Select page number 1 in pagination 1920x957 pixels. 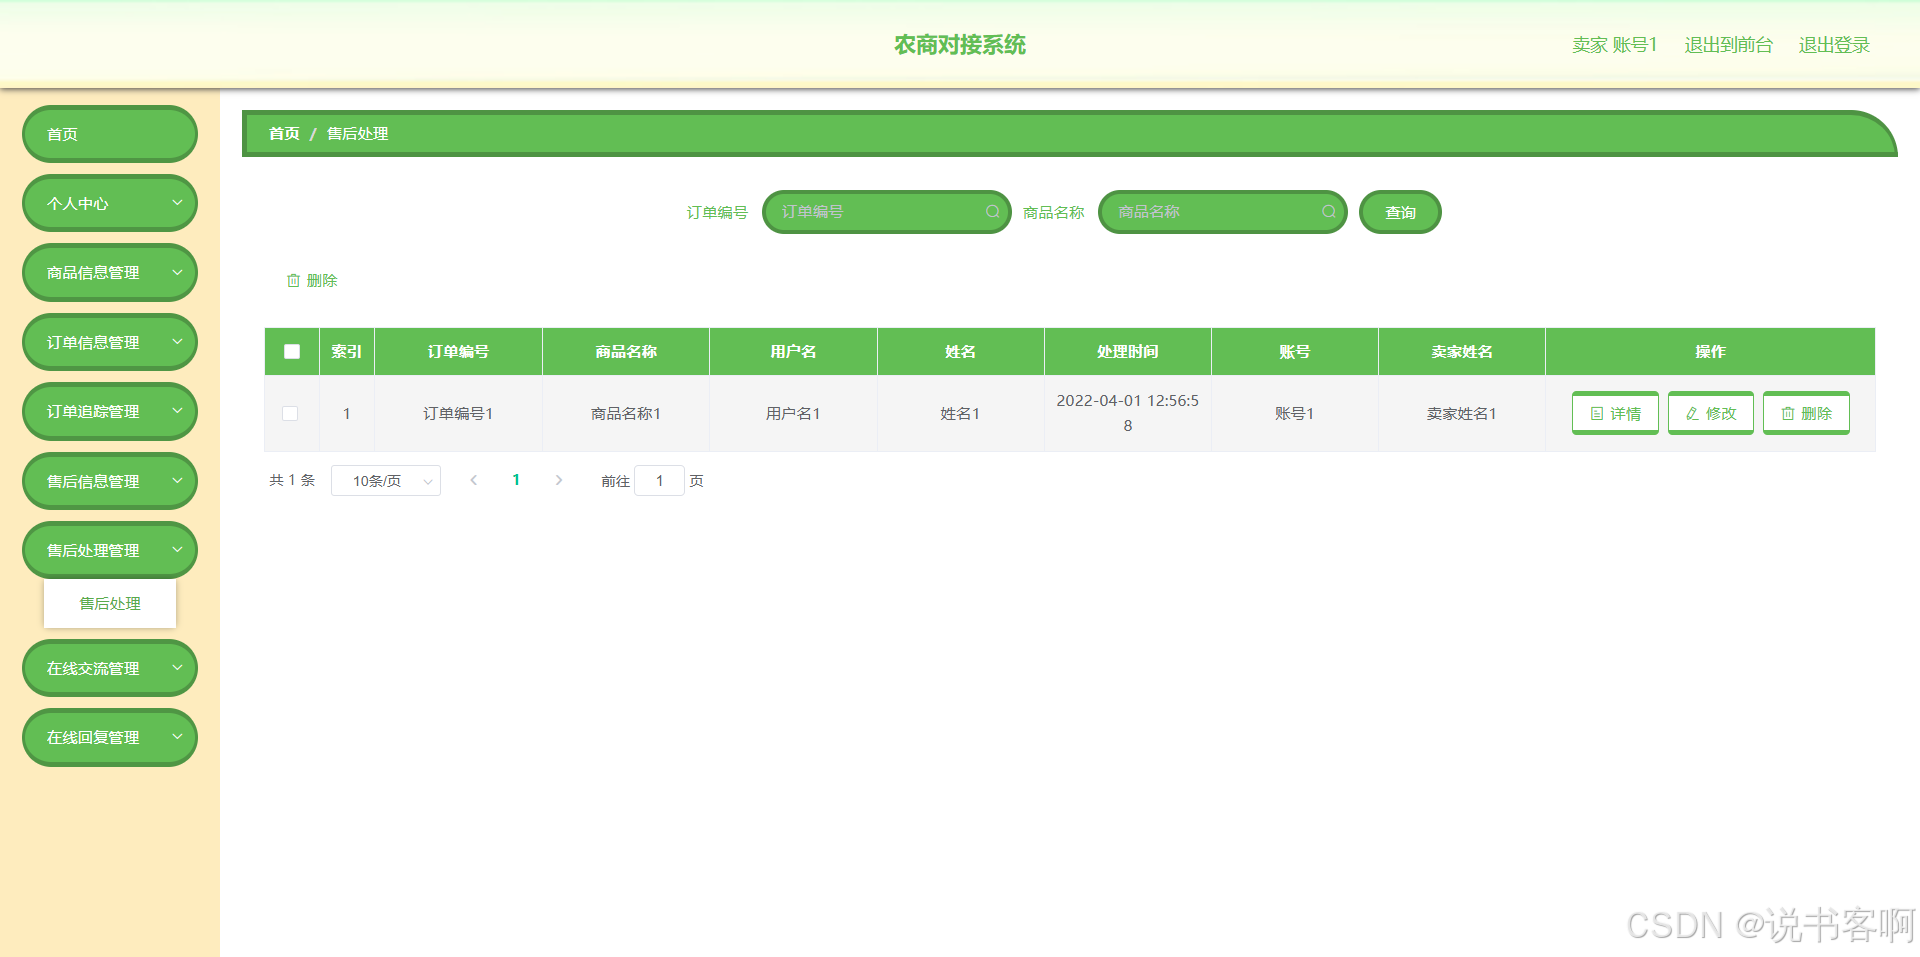tap(516, 481)
